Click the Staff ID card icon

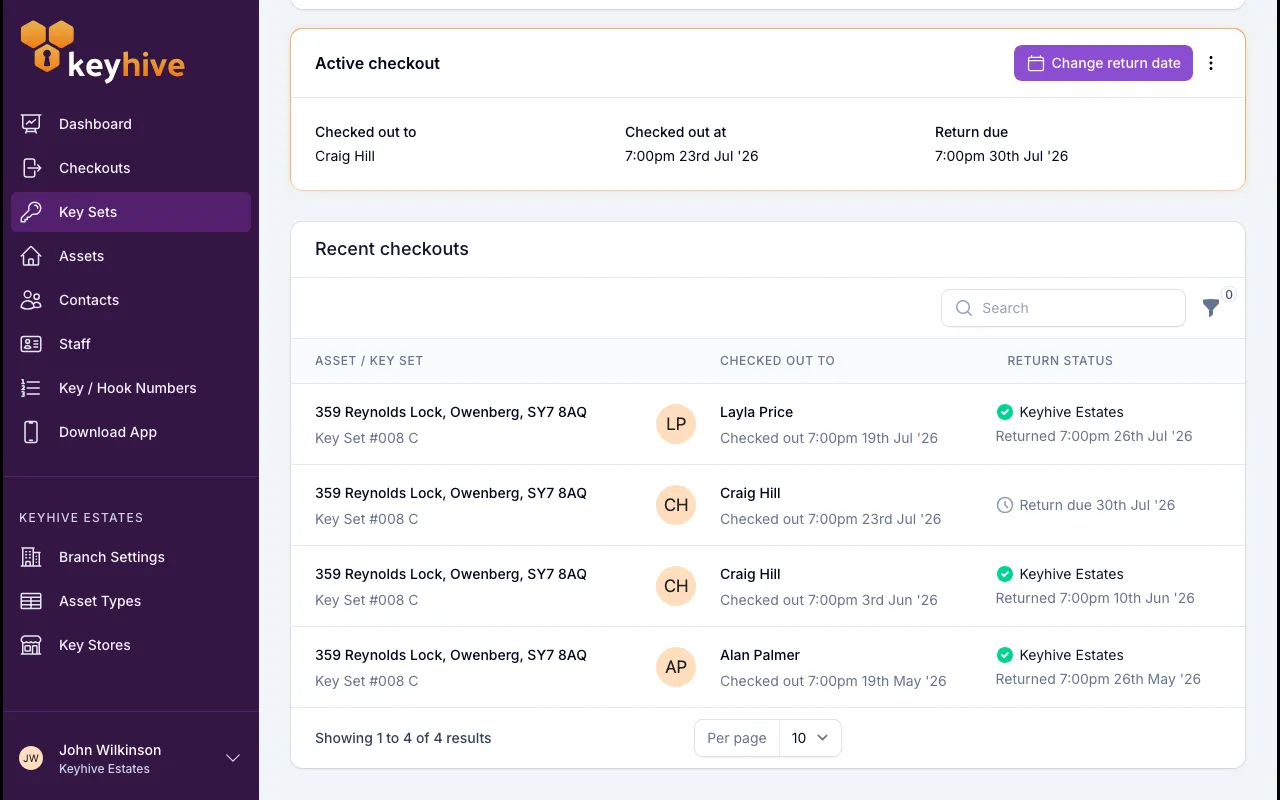tap(31, 344)
